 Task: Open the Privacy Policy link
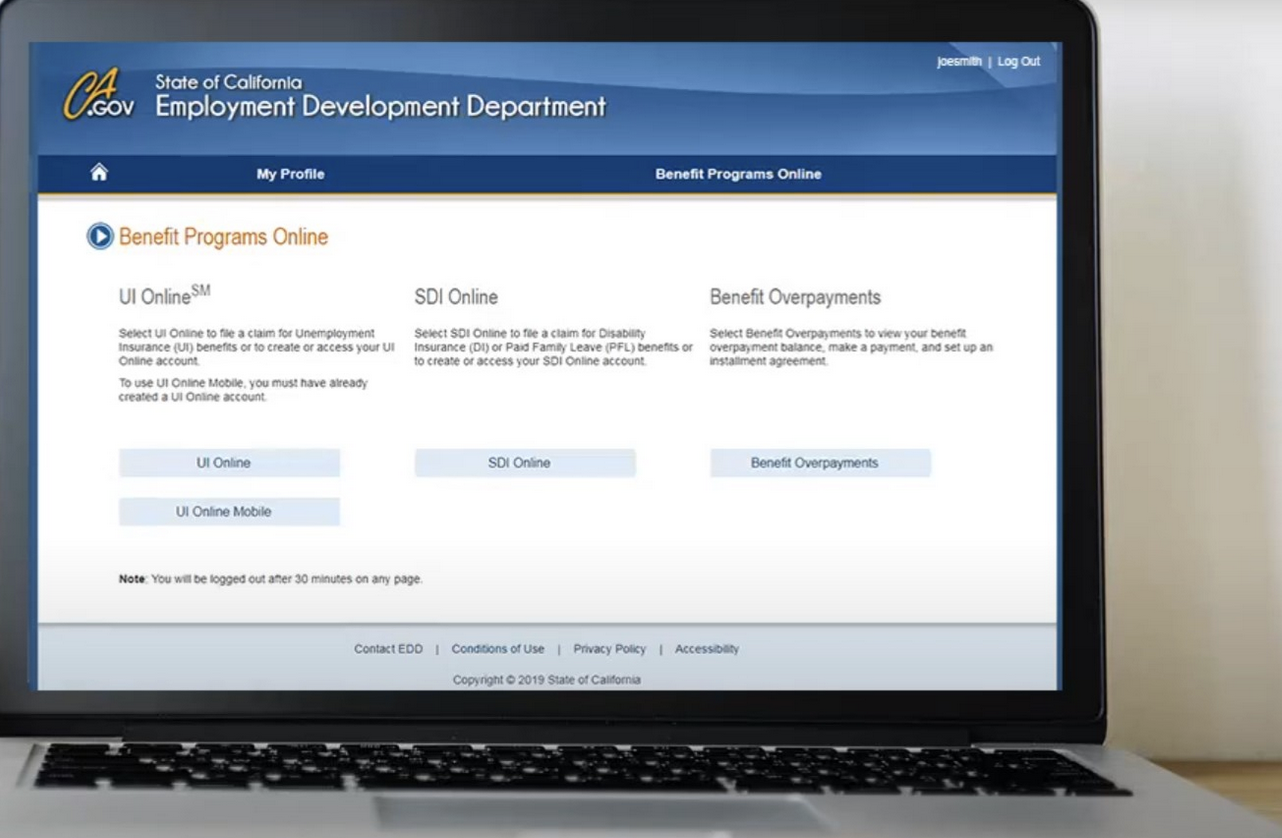pos(609,649)
